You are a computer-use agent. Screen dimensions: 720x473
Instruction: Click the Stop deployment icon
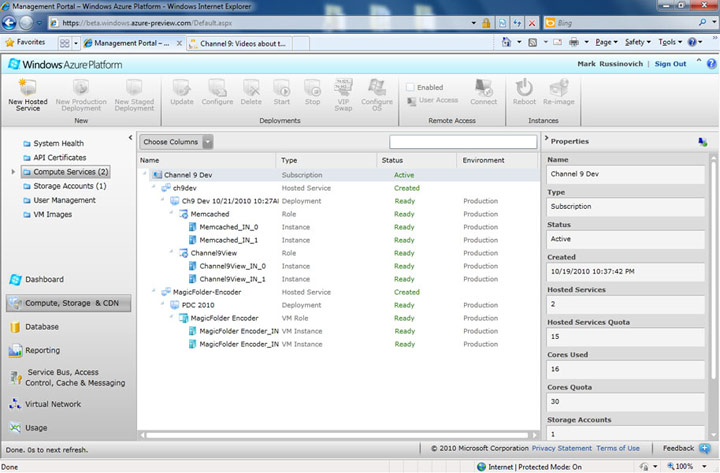312,87
